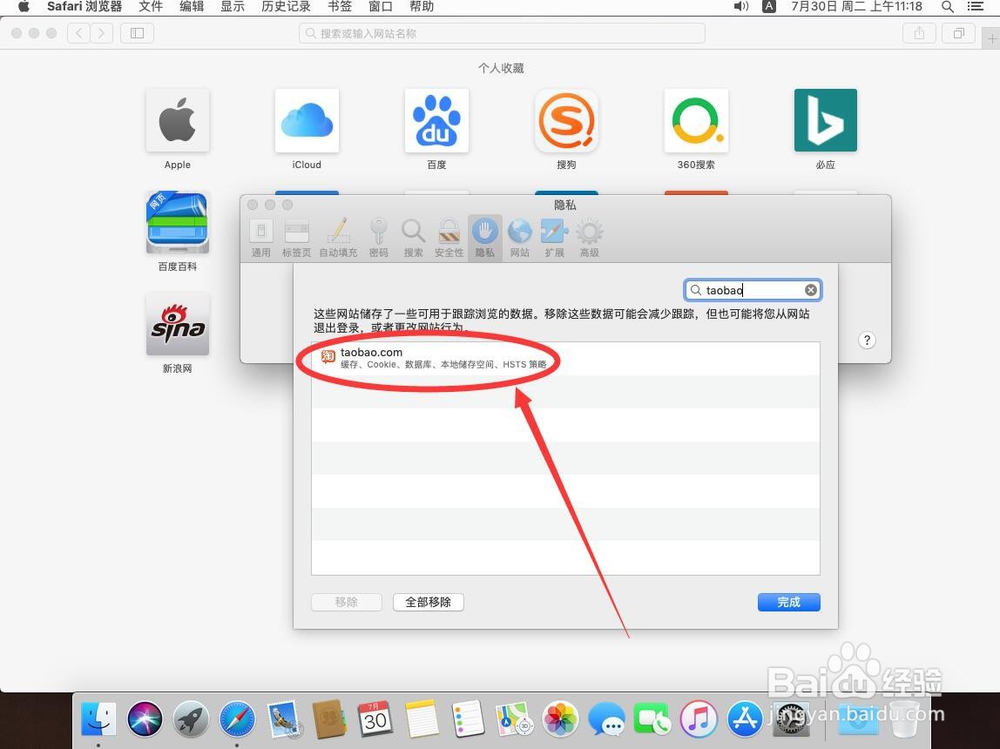Image resolution: width=1000 pixels, height=749 pixels.
Task: Go forward with Safari forward arrow
Action: 101,33
